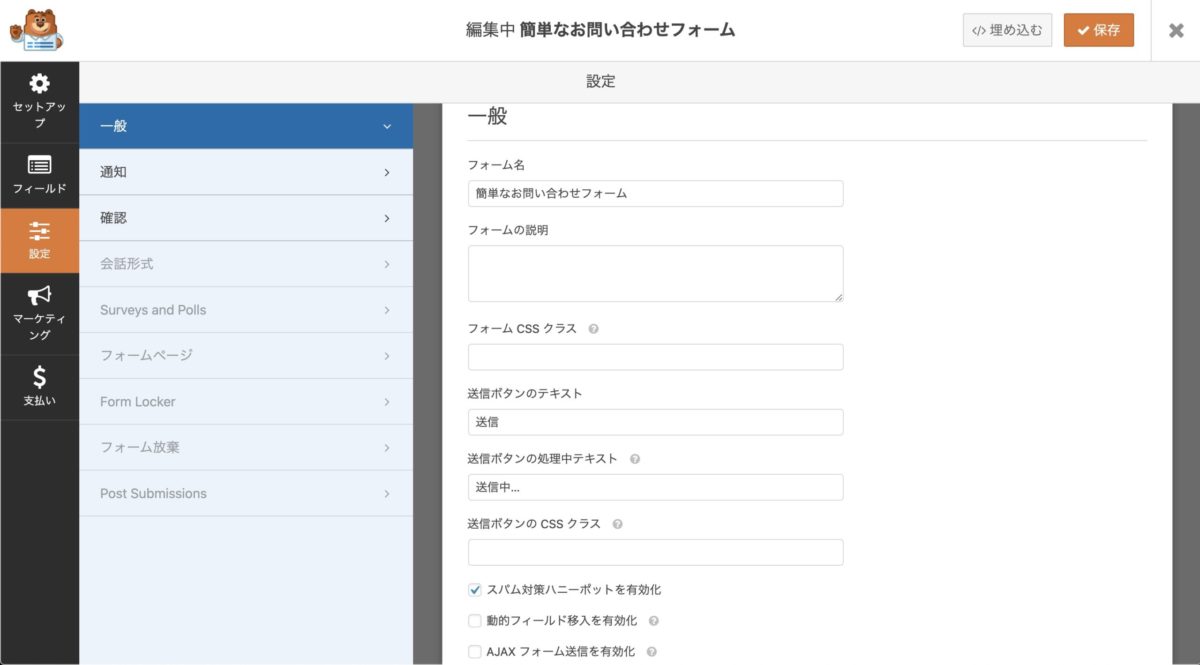Open the Post Submissions settings tab
This screenshot has width=1200, height=665.
[x=246, y=494]
